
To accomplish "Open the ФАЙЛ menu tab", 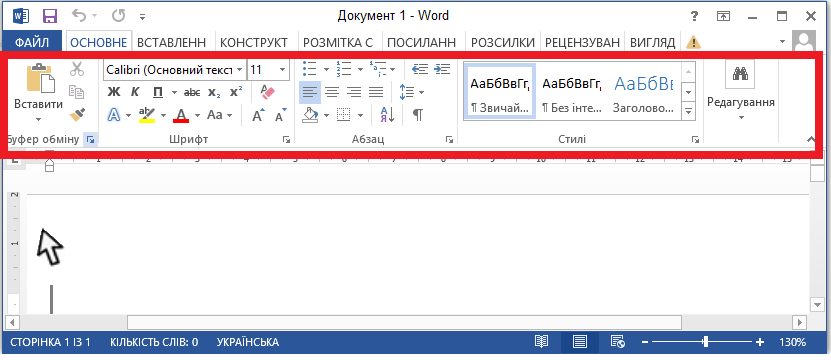I will coord(32,42).
